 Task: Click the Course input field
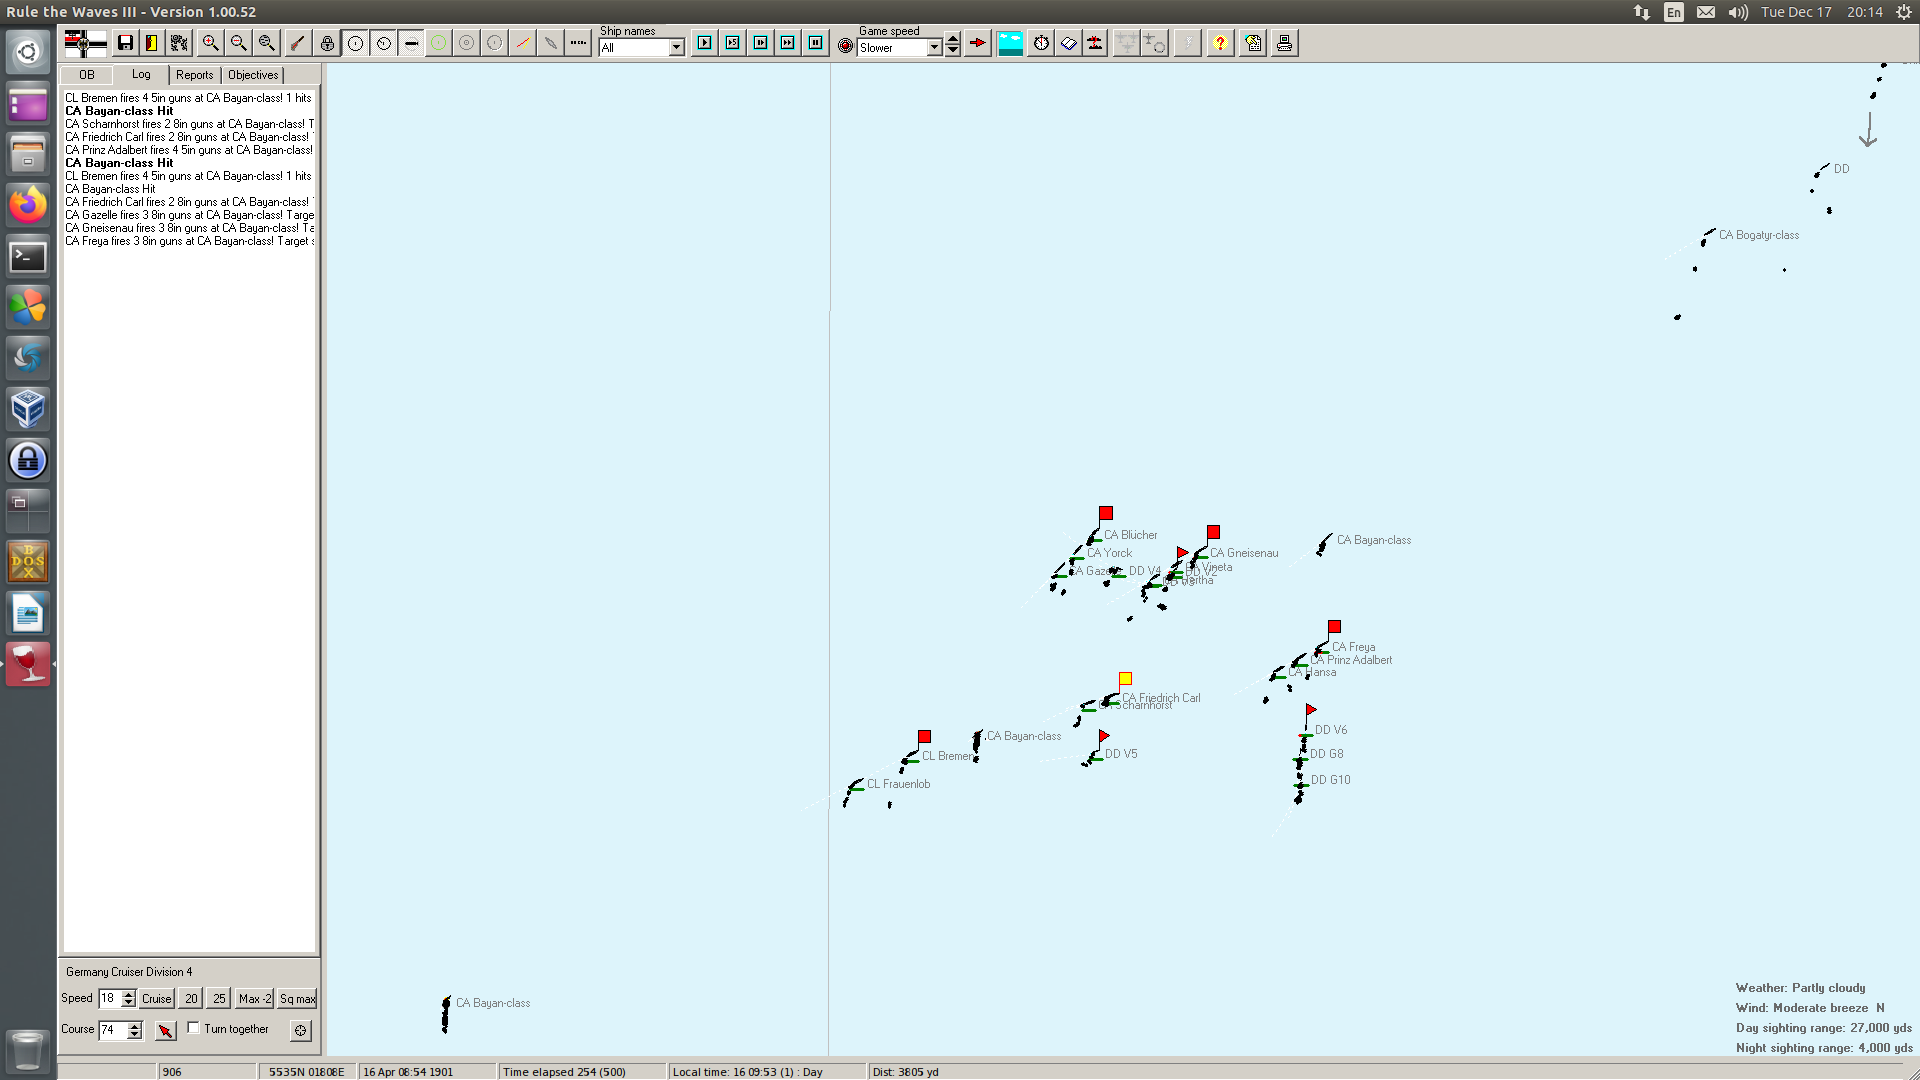pyautogui.click(x=112, y=1030)
